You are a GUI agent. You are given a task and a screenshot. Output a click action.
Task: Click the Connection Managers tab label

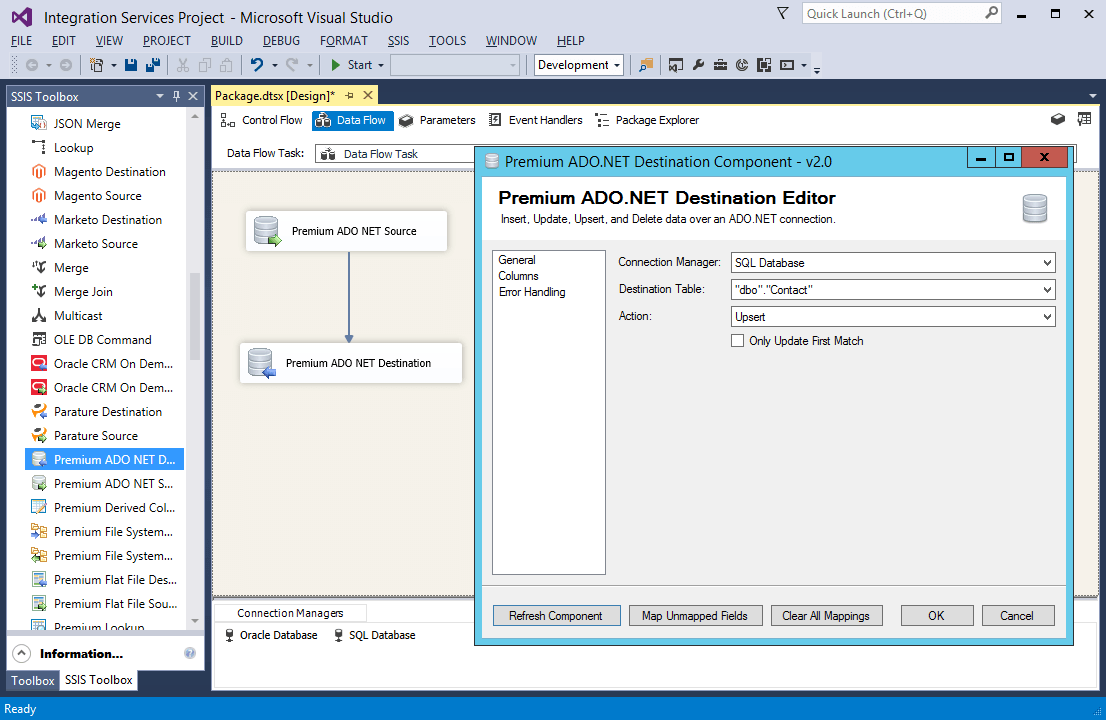click(290, 613)
